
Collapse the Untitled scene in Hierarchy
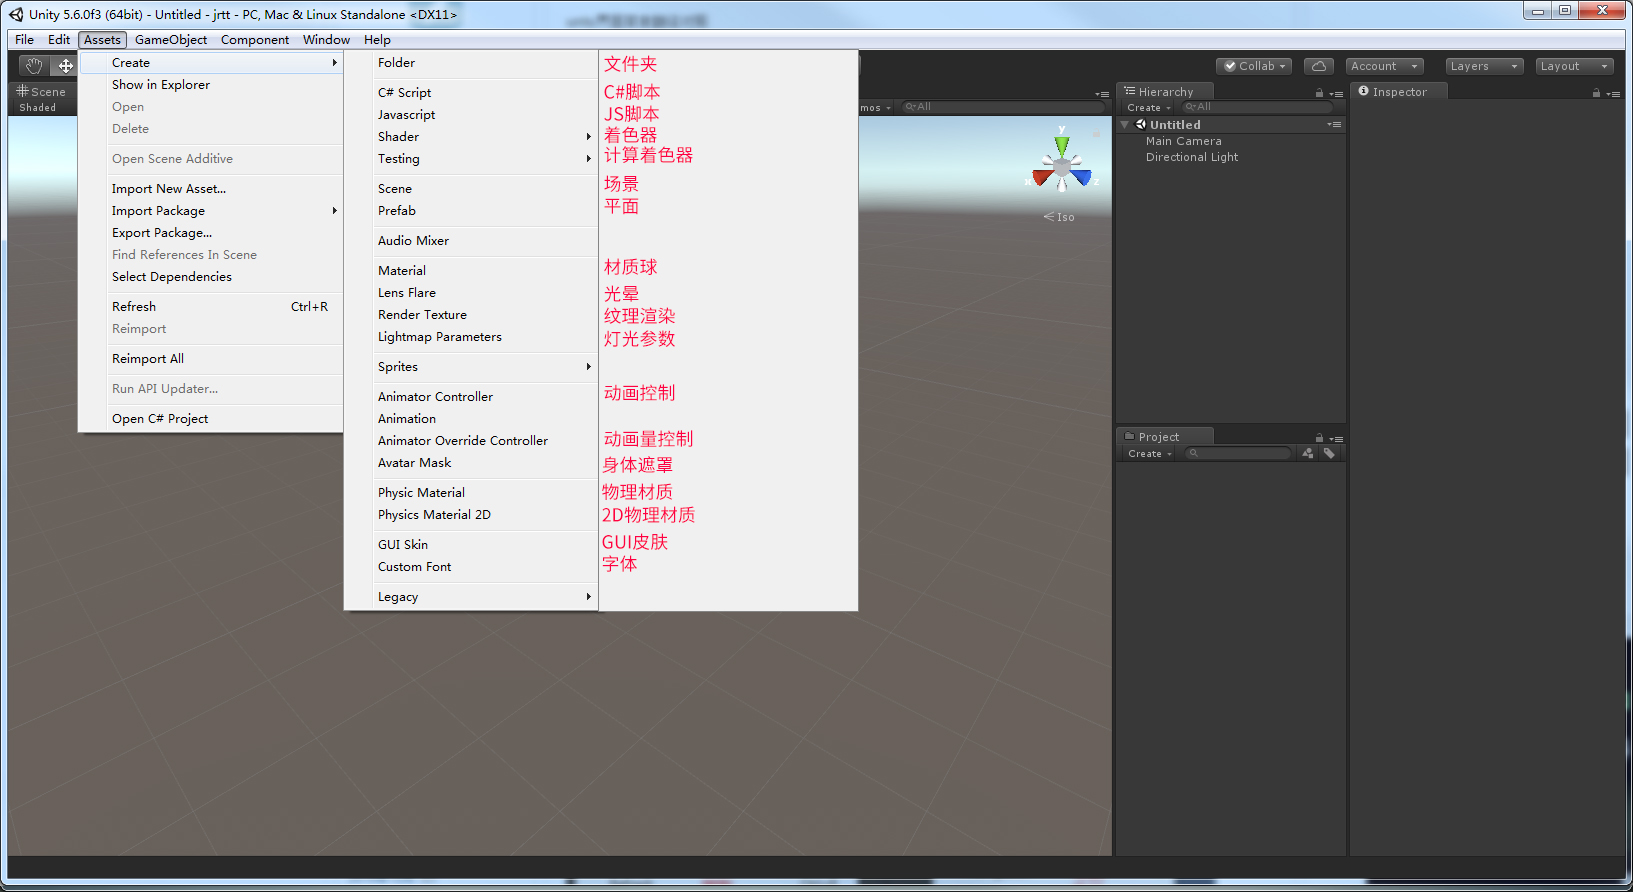[1125, 125]
